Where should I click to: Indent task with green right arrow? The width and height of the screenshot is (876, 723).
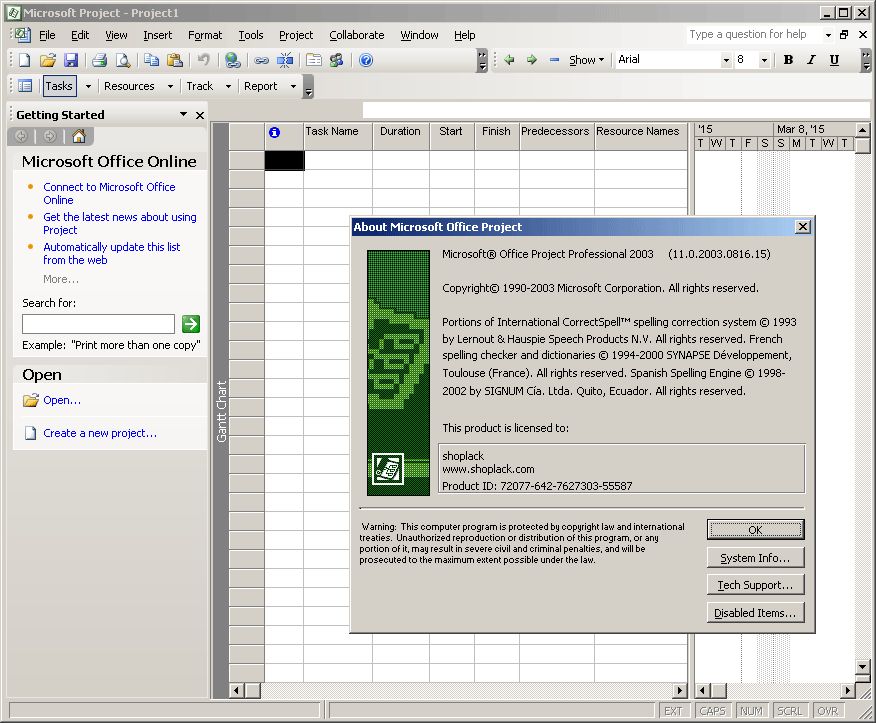(x=532, y=59)
